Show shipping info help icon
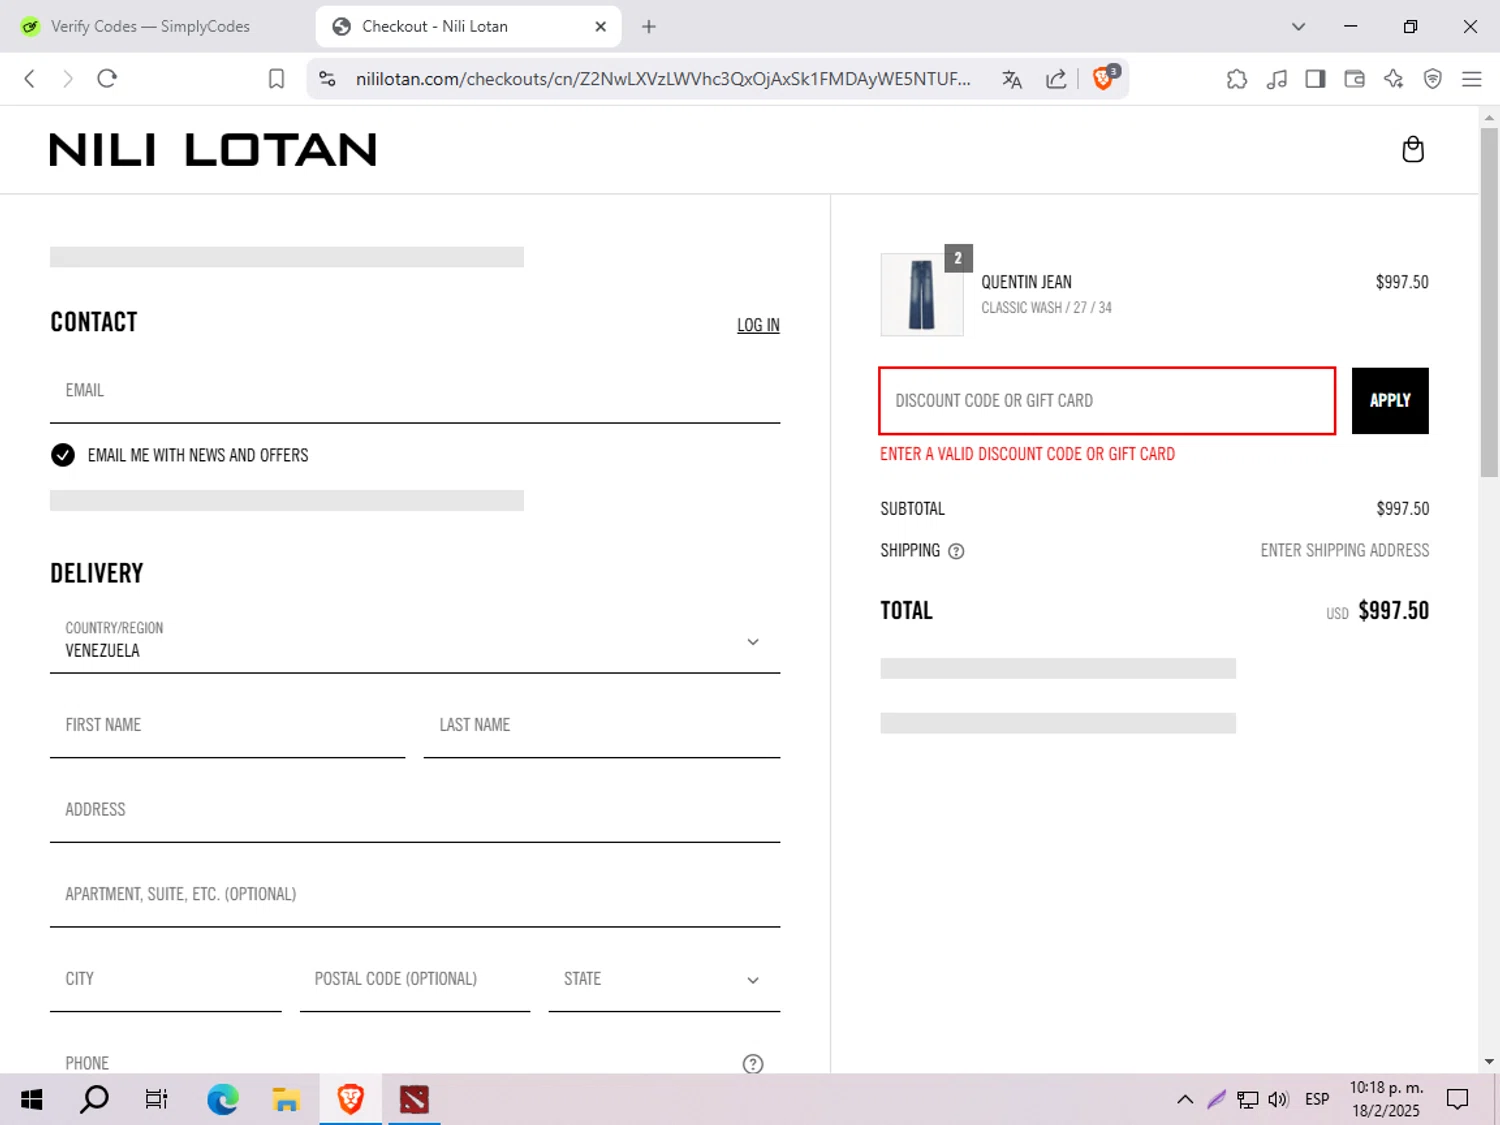 (956, 551)
